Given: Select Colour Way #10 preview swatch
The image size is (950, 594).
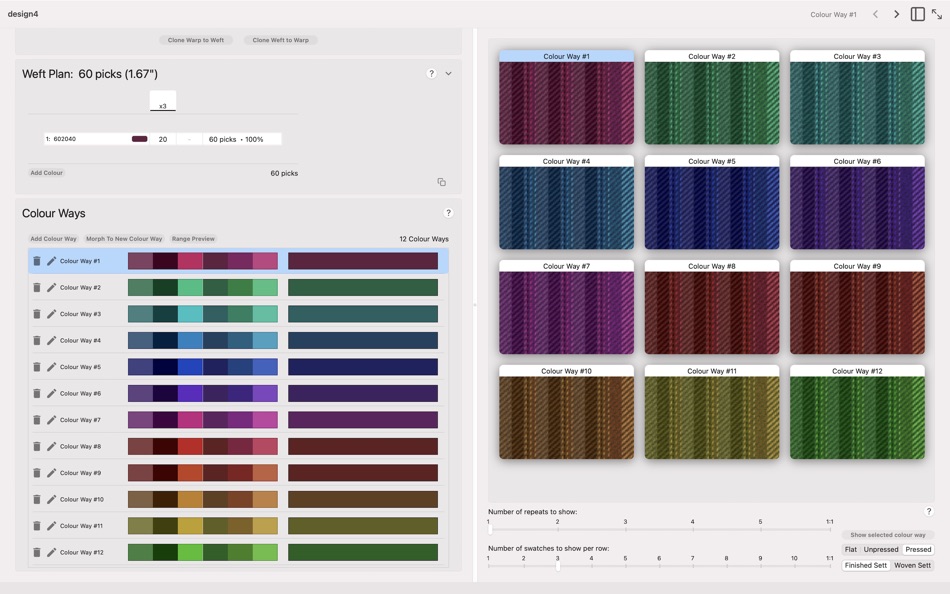Looking at the screenshot, I should 566,412.
